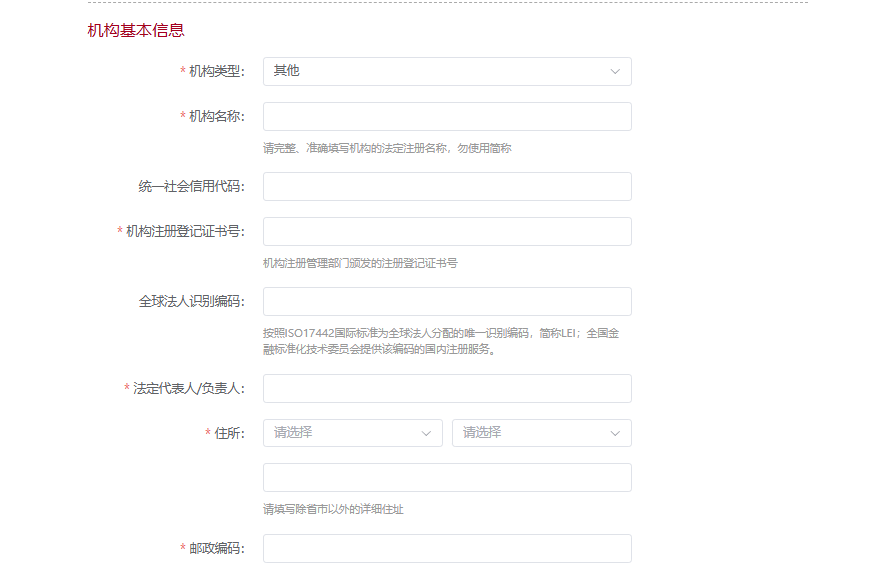Focus the 机构名称 input field
This screenshot has height=575, width=893.
click(x=447, y=116)
